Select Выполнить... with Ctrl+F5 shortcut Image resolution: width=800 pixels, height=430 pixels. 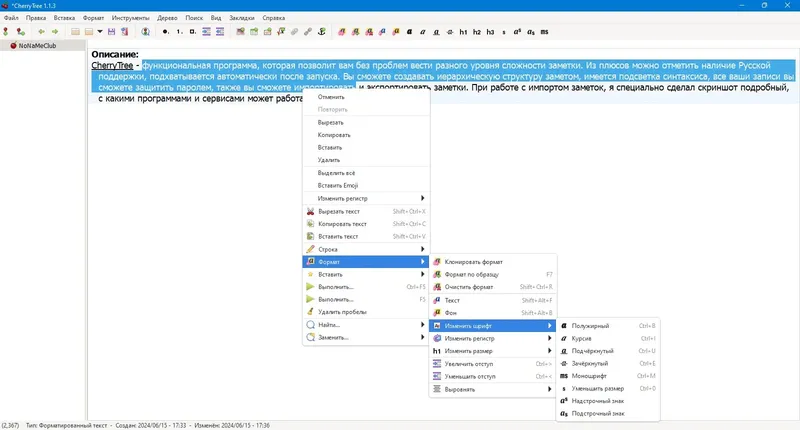(366, 287)
